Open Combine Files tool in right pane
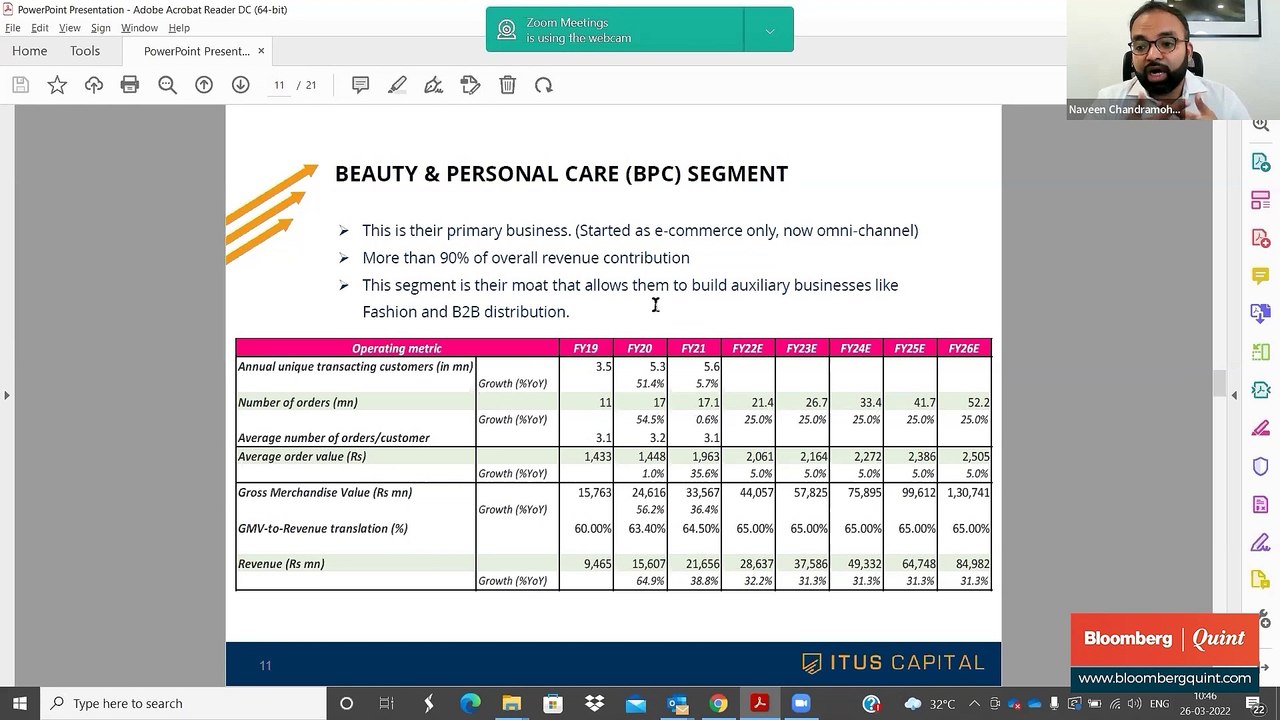Viewport: 1280px width, 720px height. pyautogui.click(x=1260, y=314)
